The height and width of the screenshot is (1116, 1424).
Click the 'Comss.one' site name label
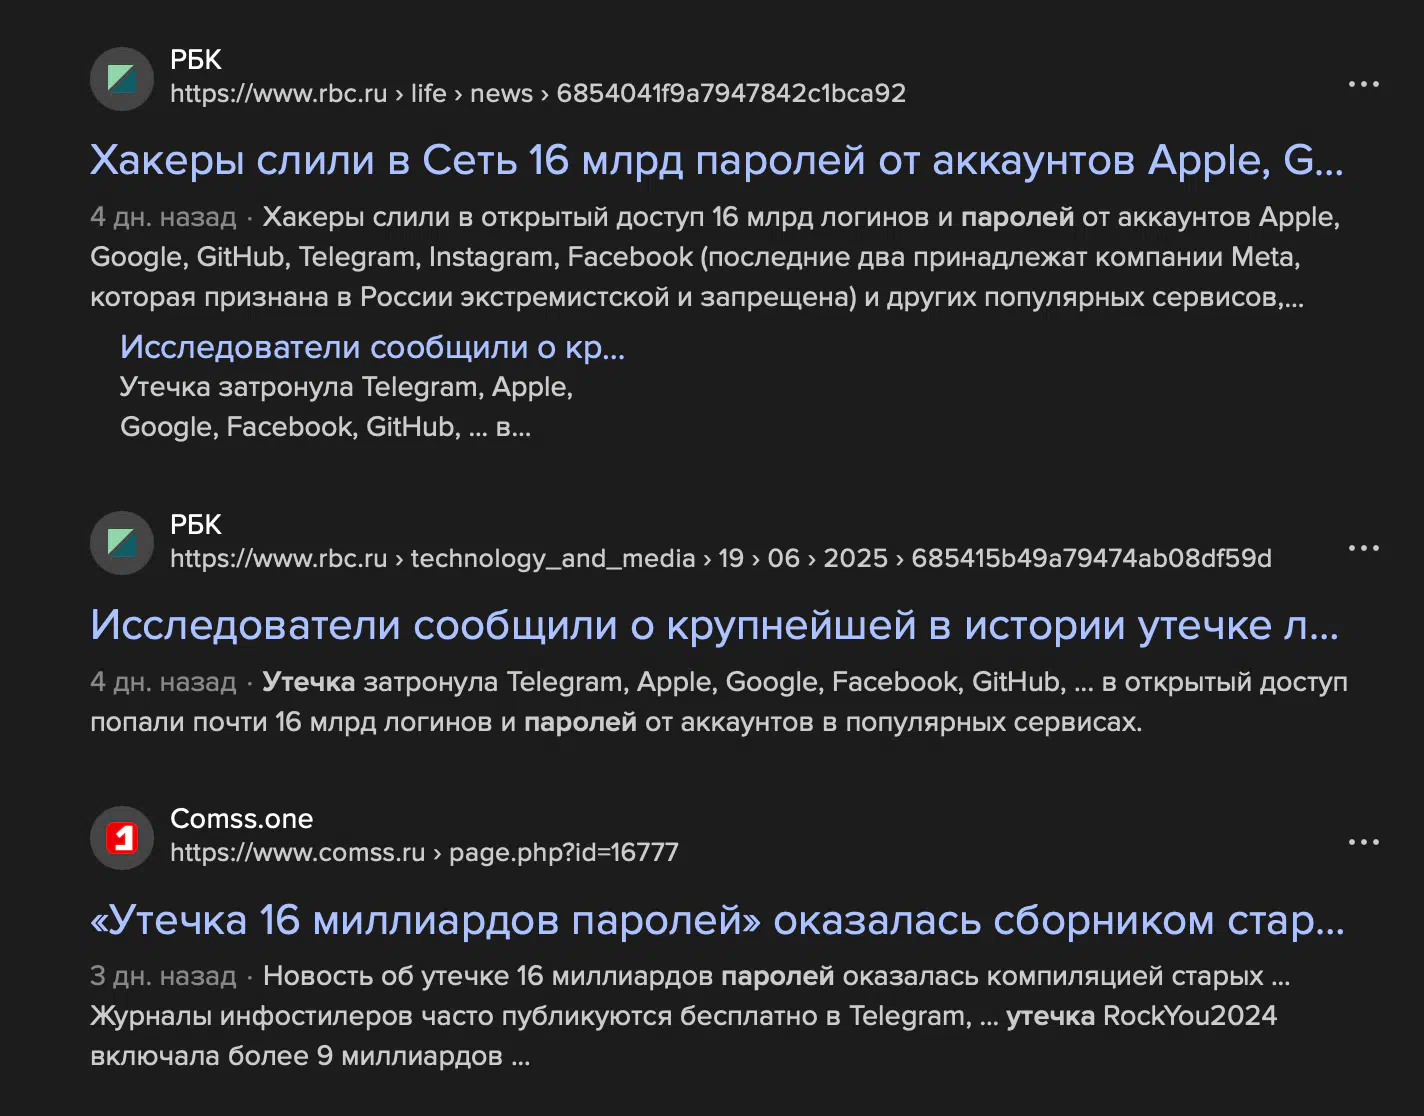pos(242,818)
